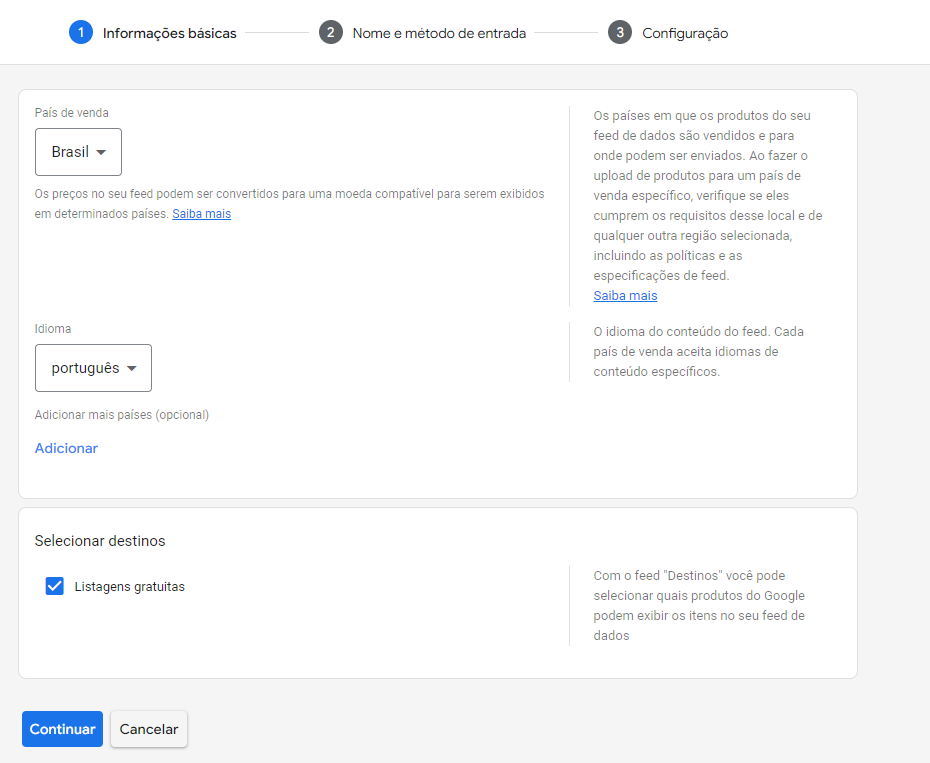Open Saiba mais link under price note

coord(202,214)
